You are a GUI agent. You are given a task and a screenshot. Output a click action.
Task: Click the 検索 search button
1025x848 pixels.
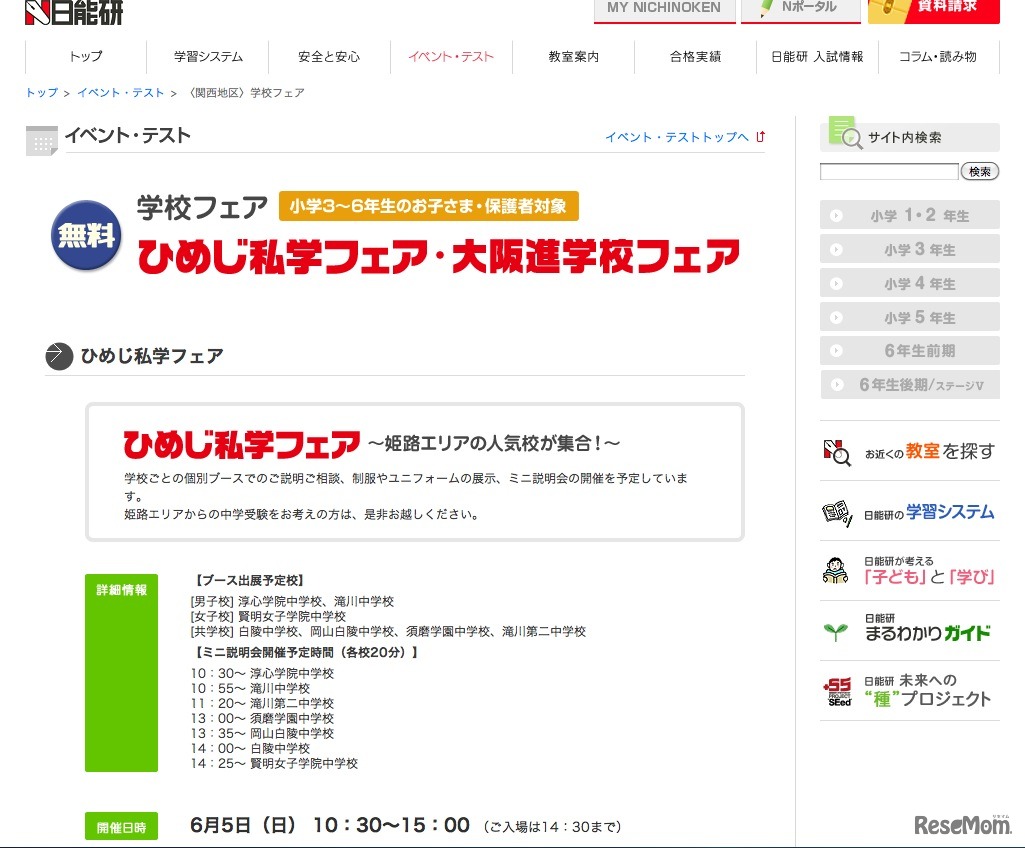pos(980,171)
